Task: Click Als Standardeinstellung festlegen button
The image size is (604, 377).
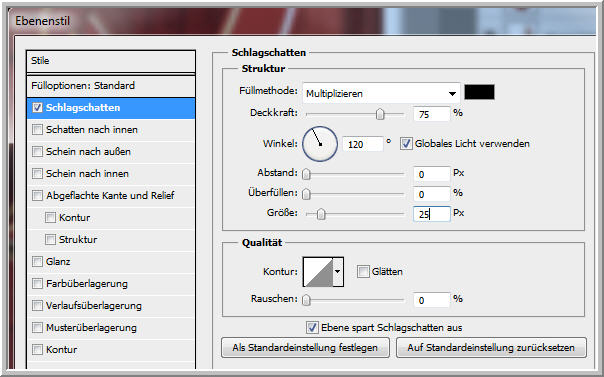Action: pyautogui.click(x=305, y=348)
